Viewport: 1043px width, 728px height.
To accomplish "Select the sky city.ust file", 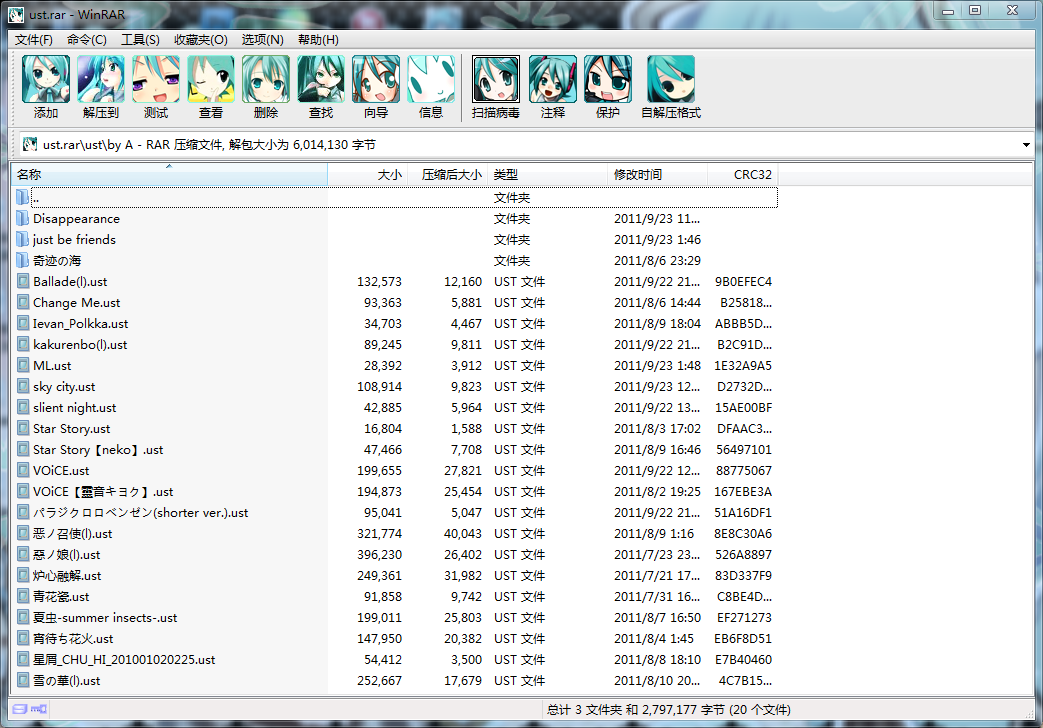I will pos(395,387).
